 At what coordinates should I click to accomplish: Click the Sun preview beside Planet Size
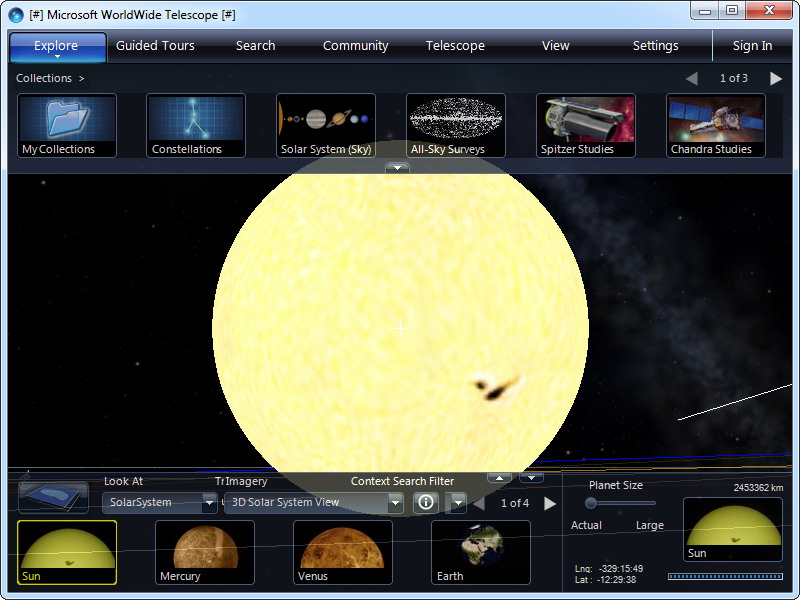click(733, 529)
